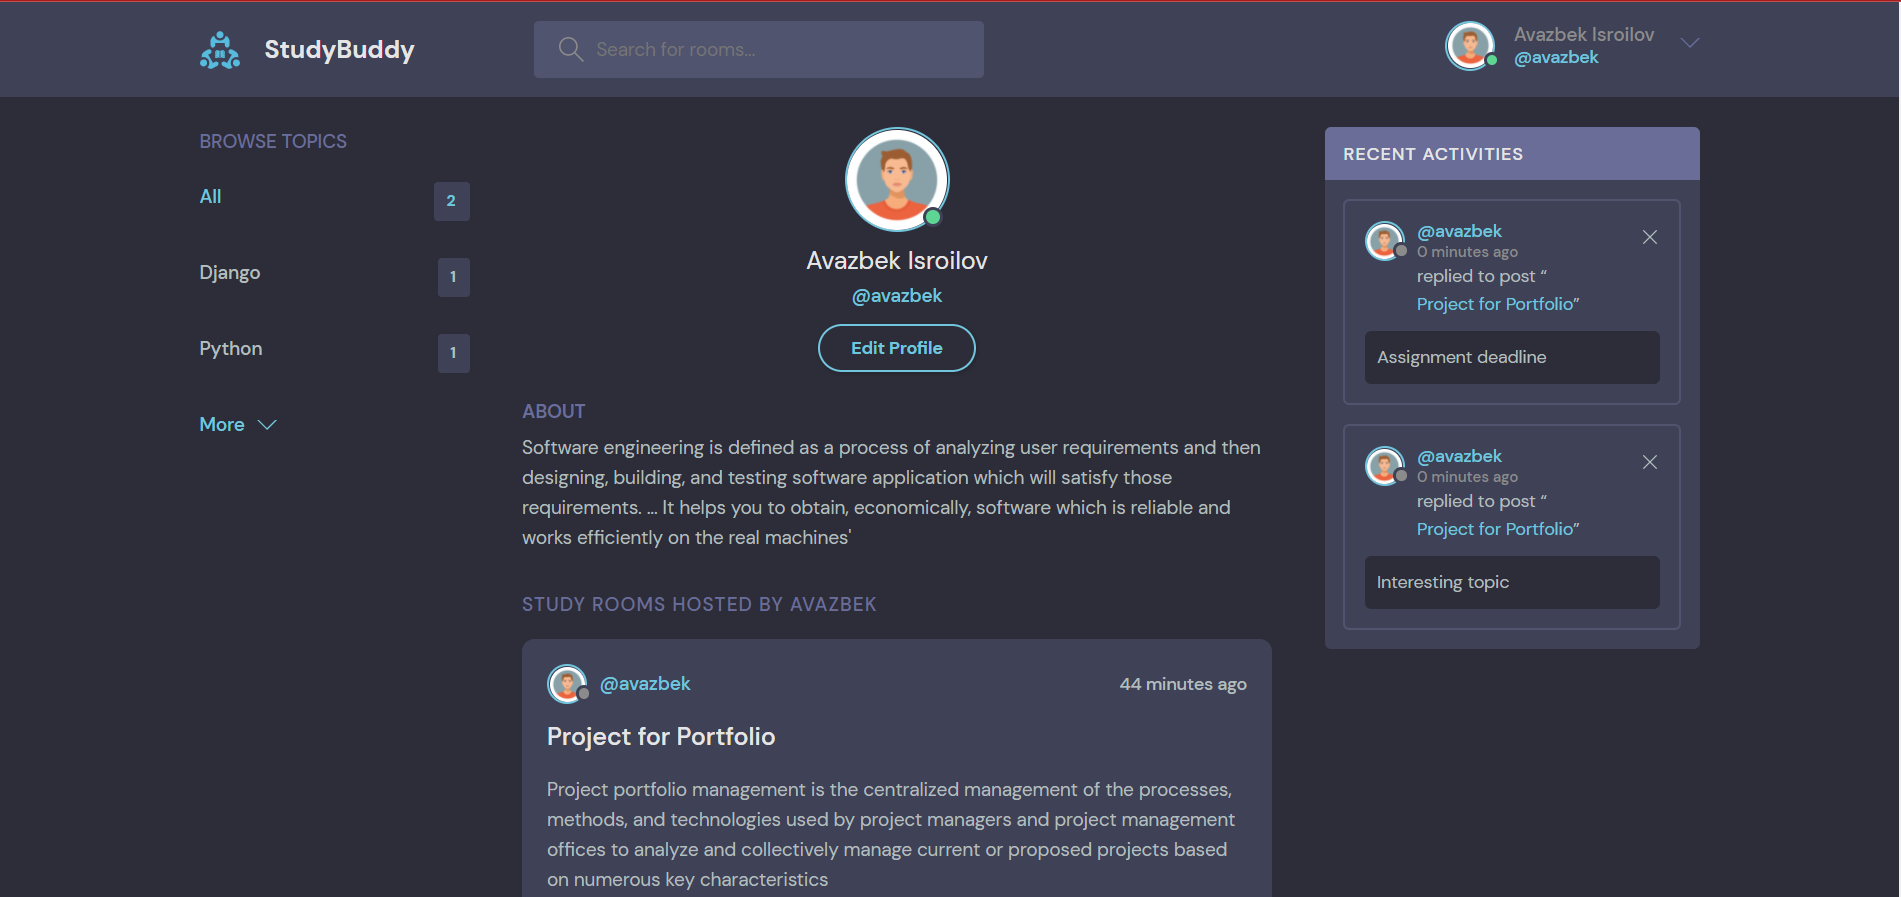Image resolution: width=1901 pixels, height=897 pixels.
Task: Dismiss the "Assignment deadline" activity
Action: 1650,237
